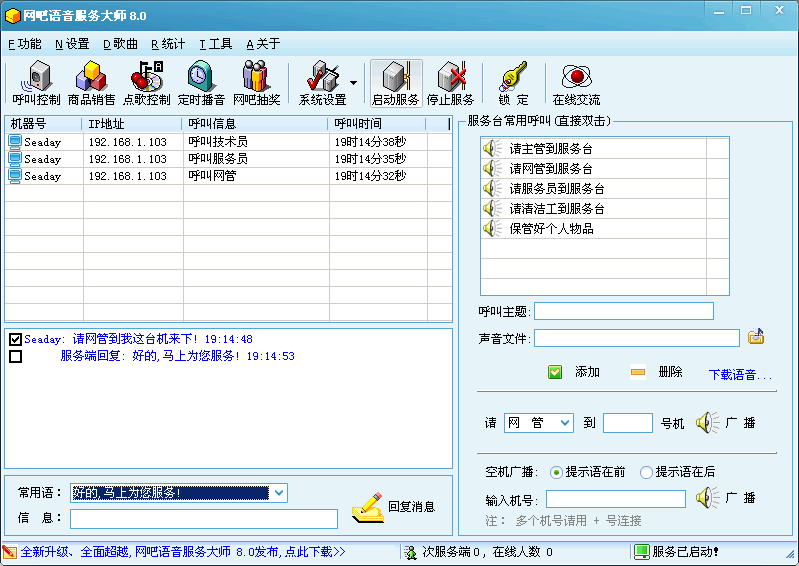
Task: Click the 下载语音 download voice link
Action: pyautogui.click(x=740, y=375)
